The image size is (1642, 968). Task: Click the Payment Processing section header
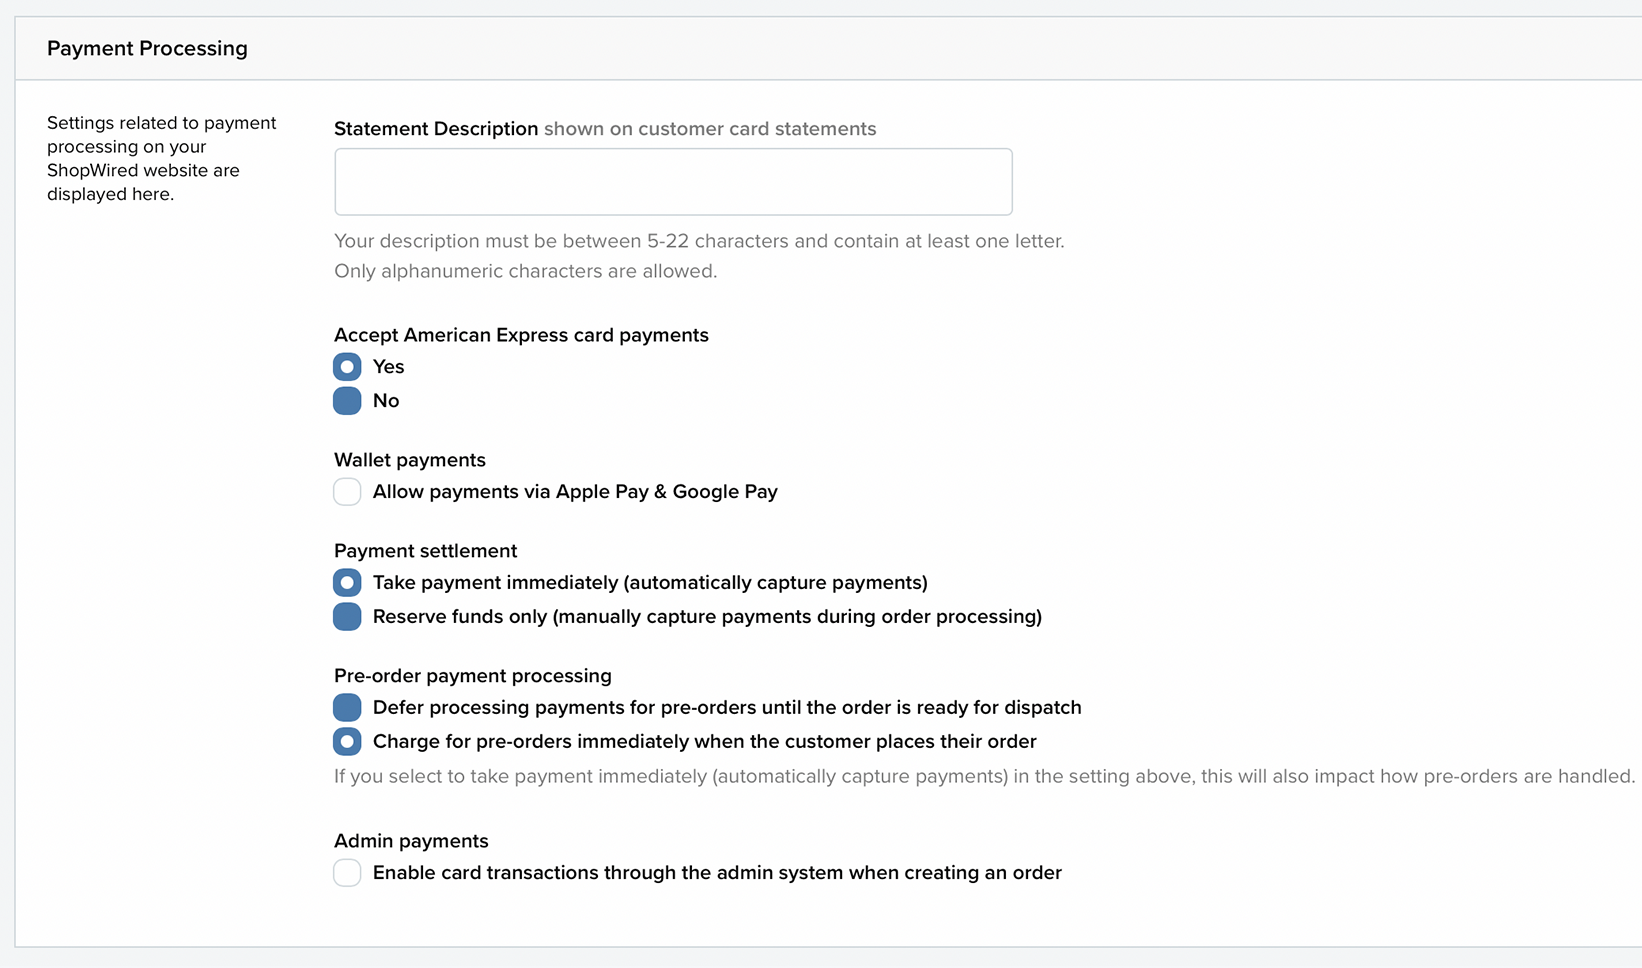point(147,48)
